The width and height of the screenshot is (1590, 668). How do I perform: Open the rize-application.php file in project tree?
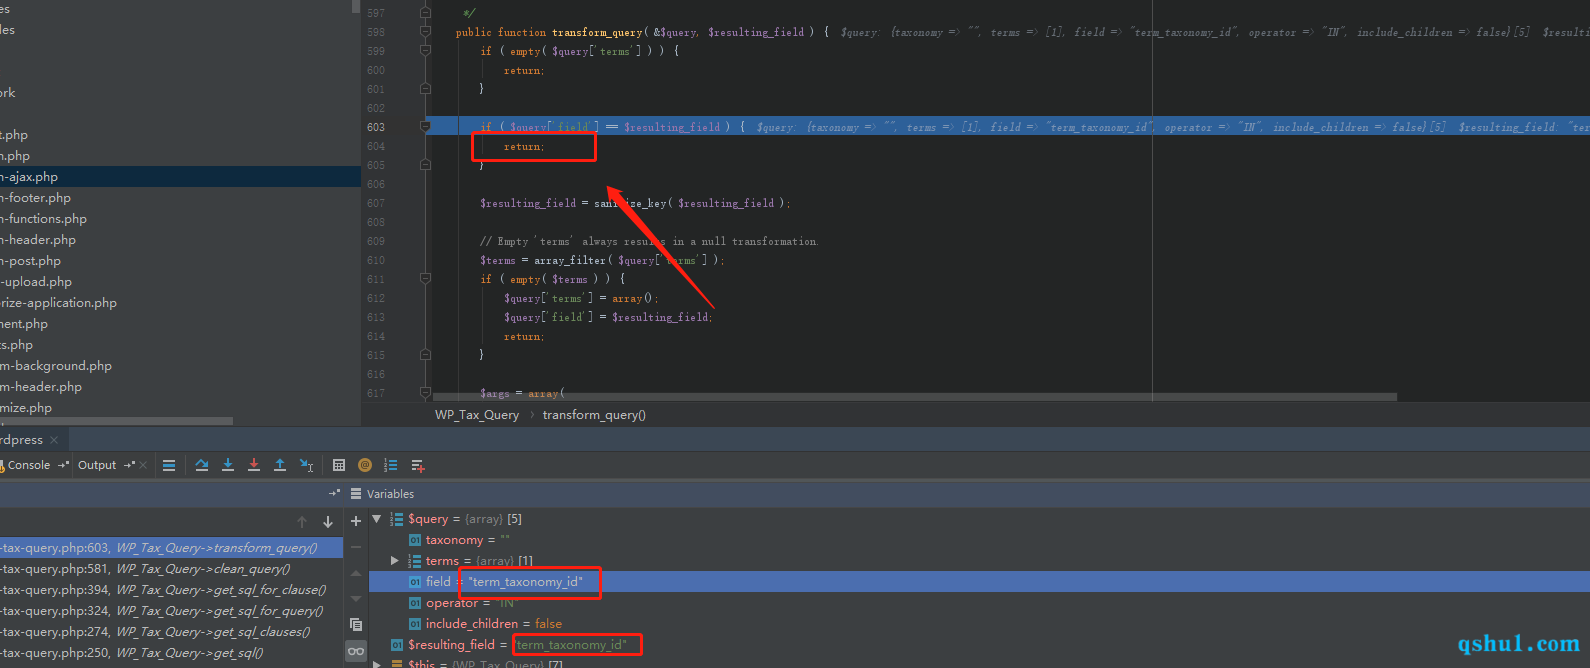point(59,303)
